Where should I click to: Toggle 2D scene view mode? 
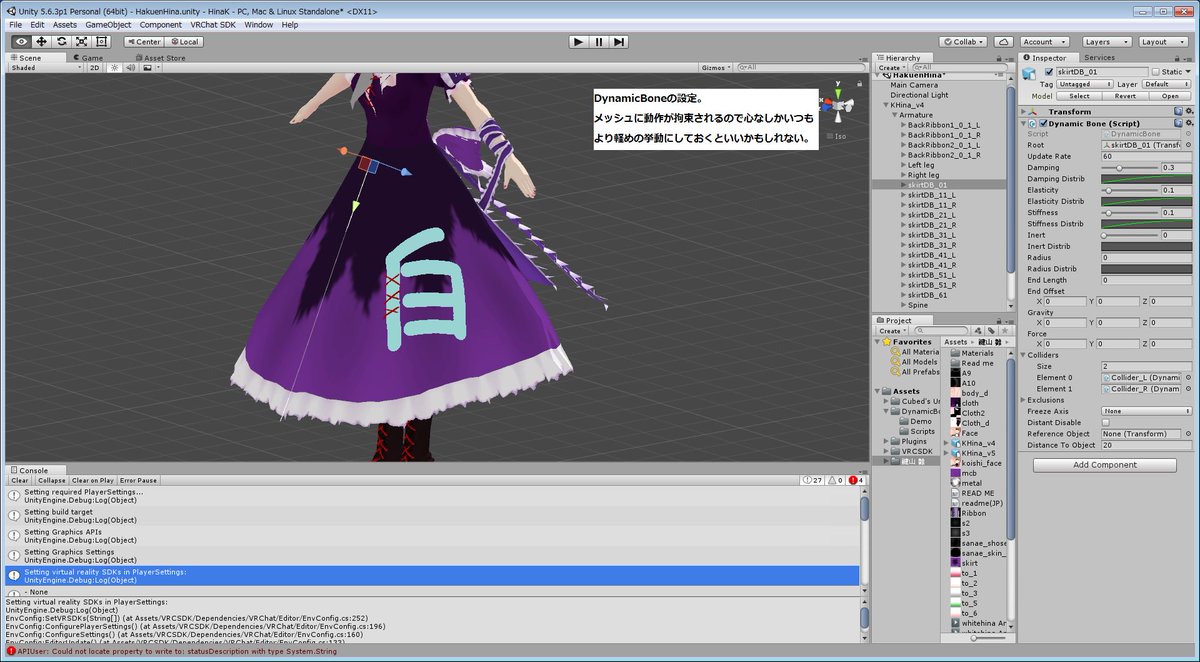pos(95,68)
